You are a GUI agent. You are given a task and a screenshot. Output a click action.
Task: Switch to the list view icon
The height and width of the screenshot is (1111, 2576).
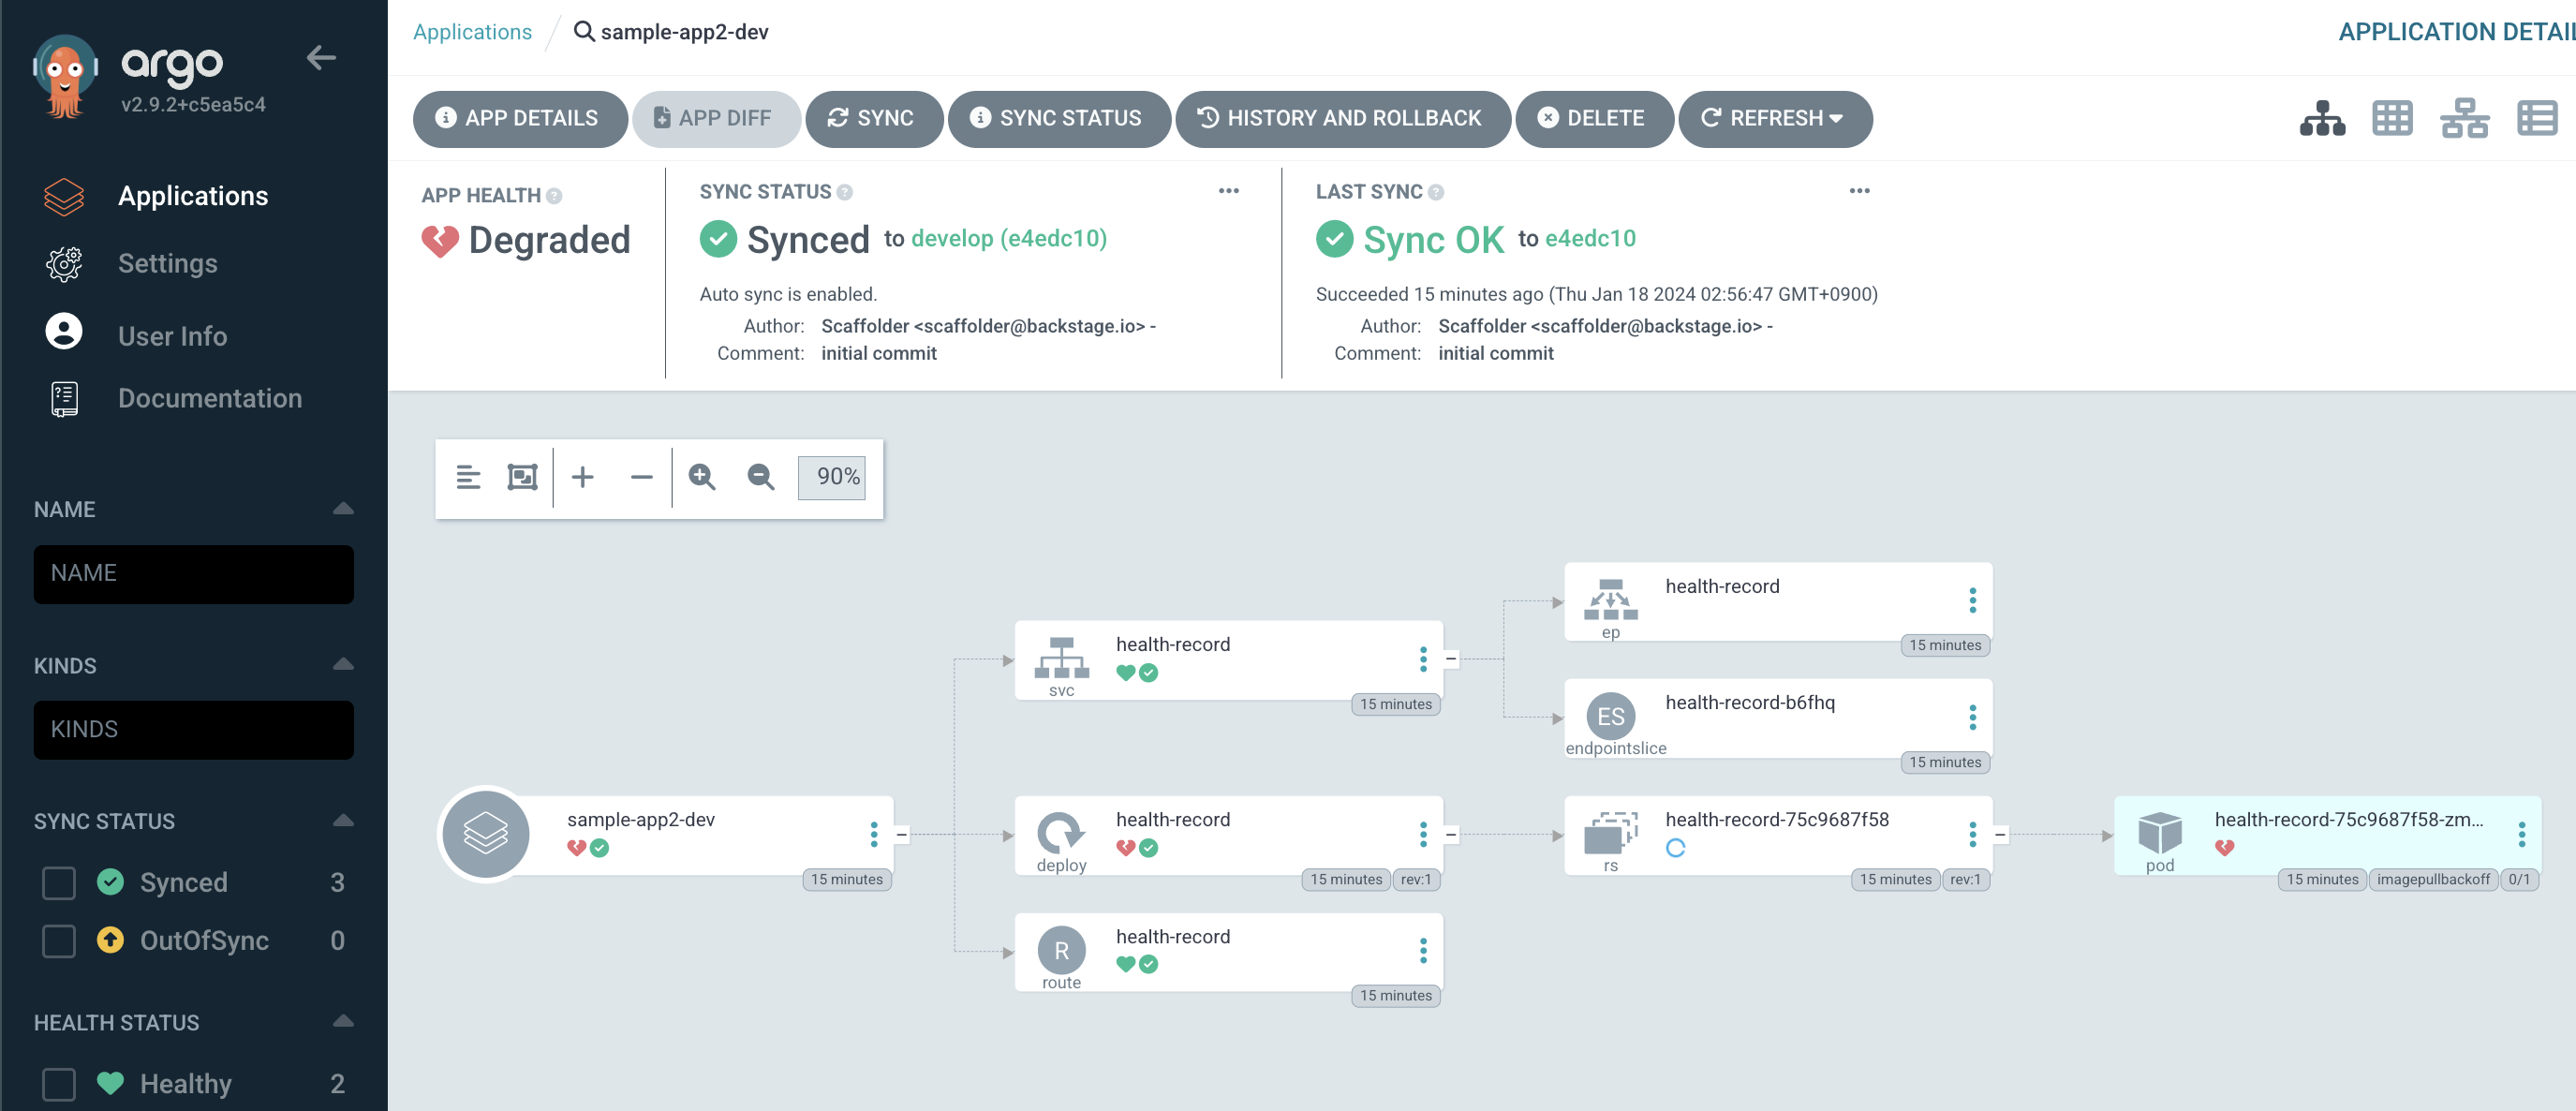point(2536,118)
